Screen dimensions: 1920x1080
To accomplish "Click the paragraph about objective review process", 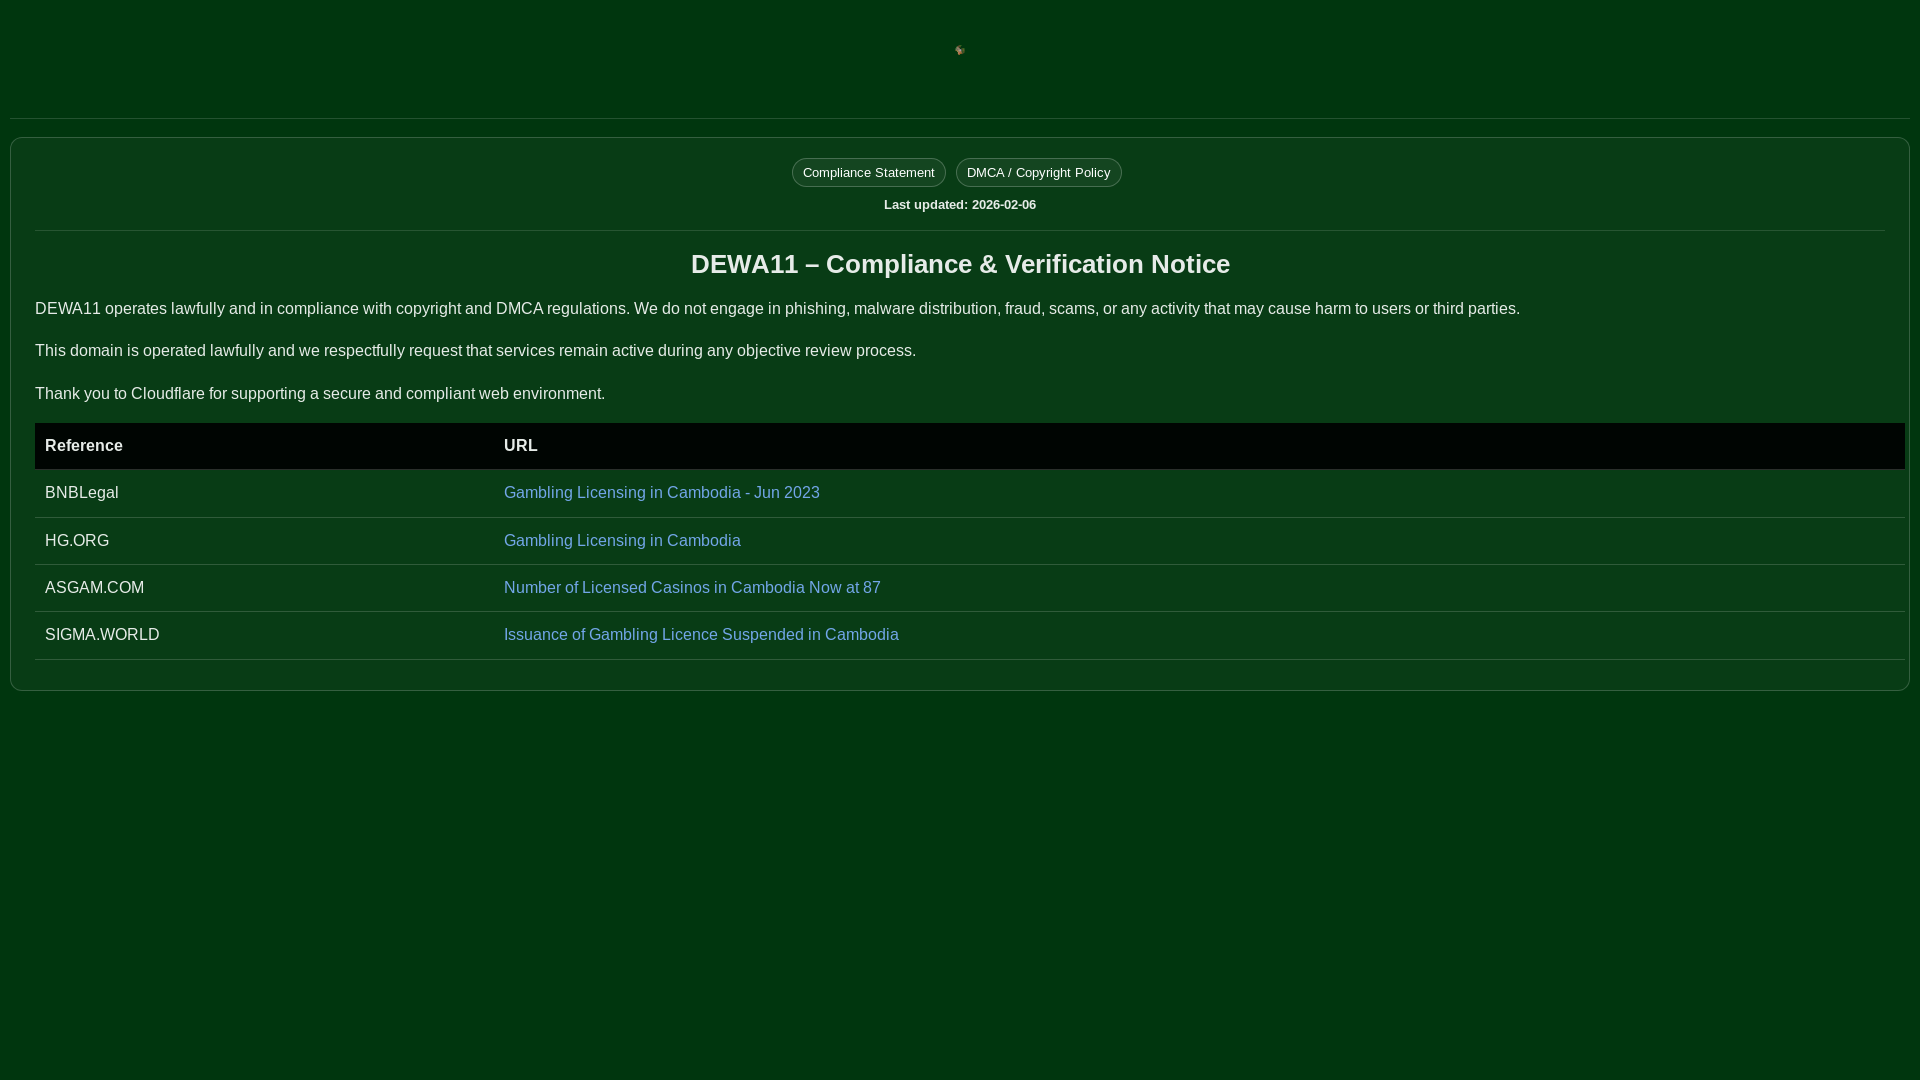I will (x=475, y=351).
